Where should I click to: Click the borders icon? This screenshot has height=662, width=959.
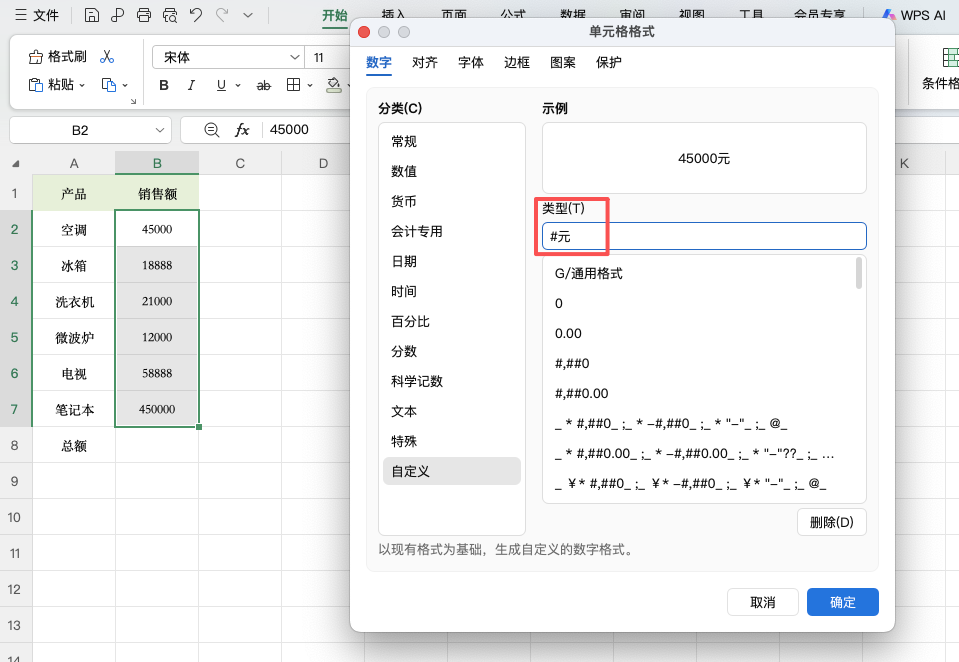294,85
